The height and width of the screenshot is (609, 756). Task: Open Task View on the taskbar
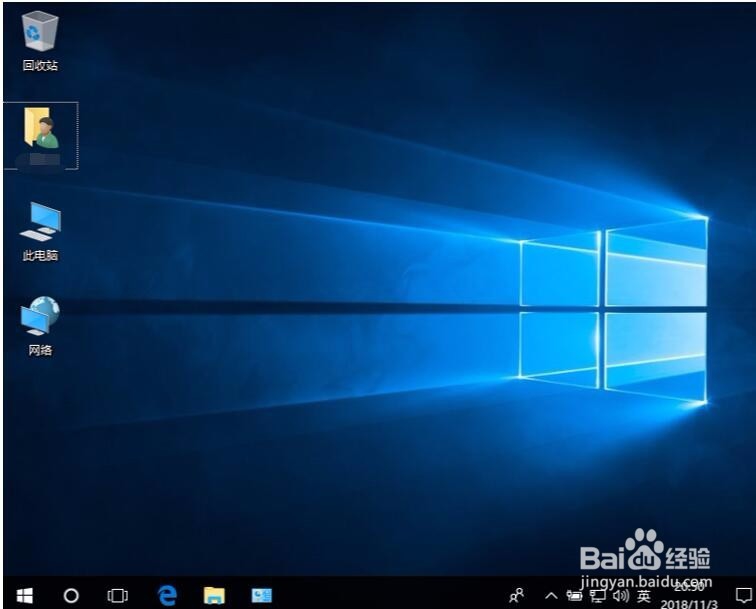click(x=118, y=595)
